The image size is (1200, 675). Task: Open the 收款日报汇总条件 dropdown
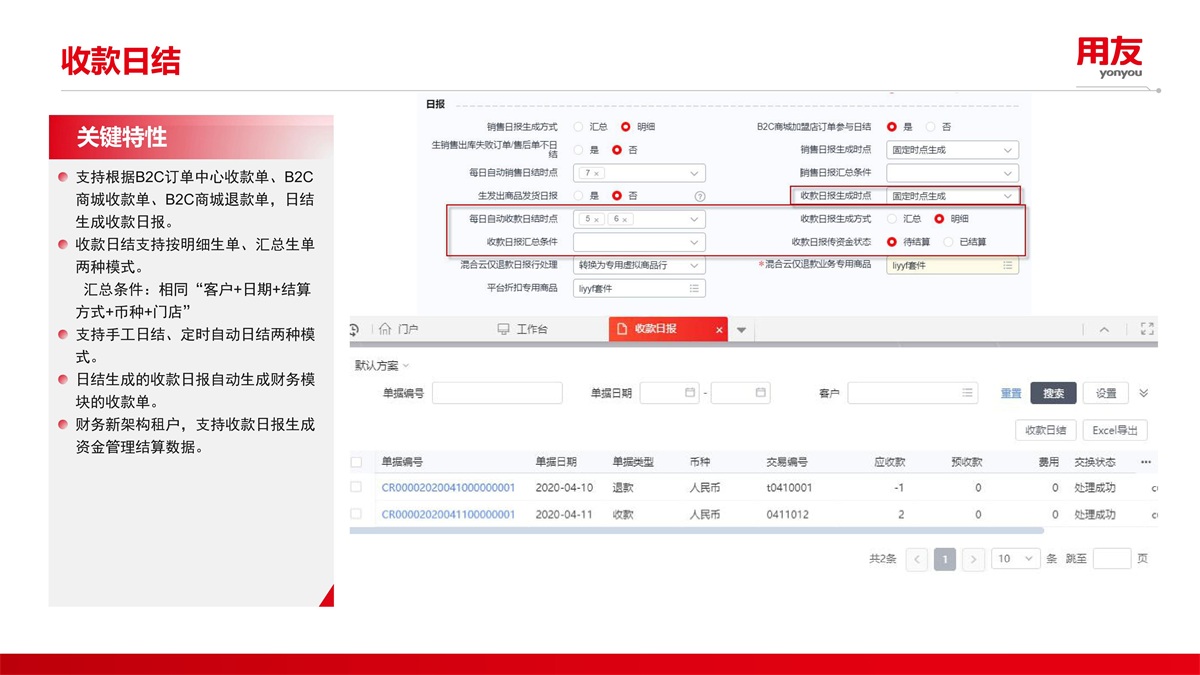(694, 242)
